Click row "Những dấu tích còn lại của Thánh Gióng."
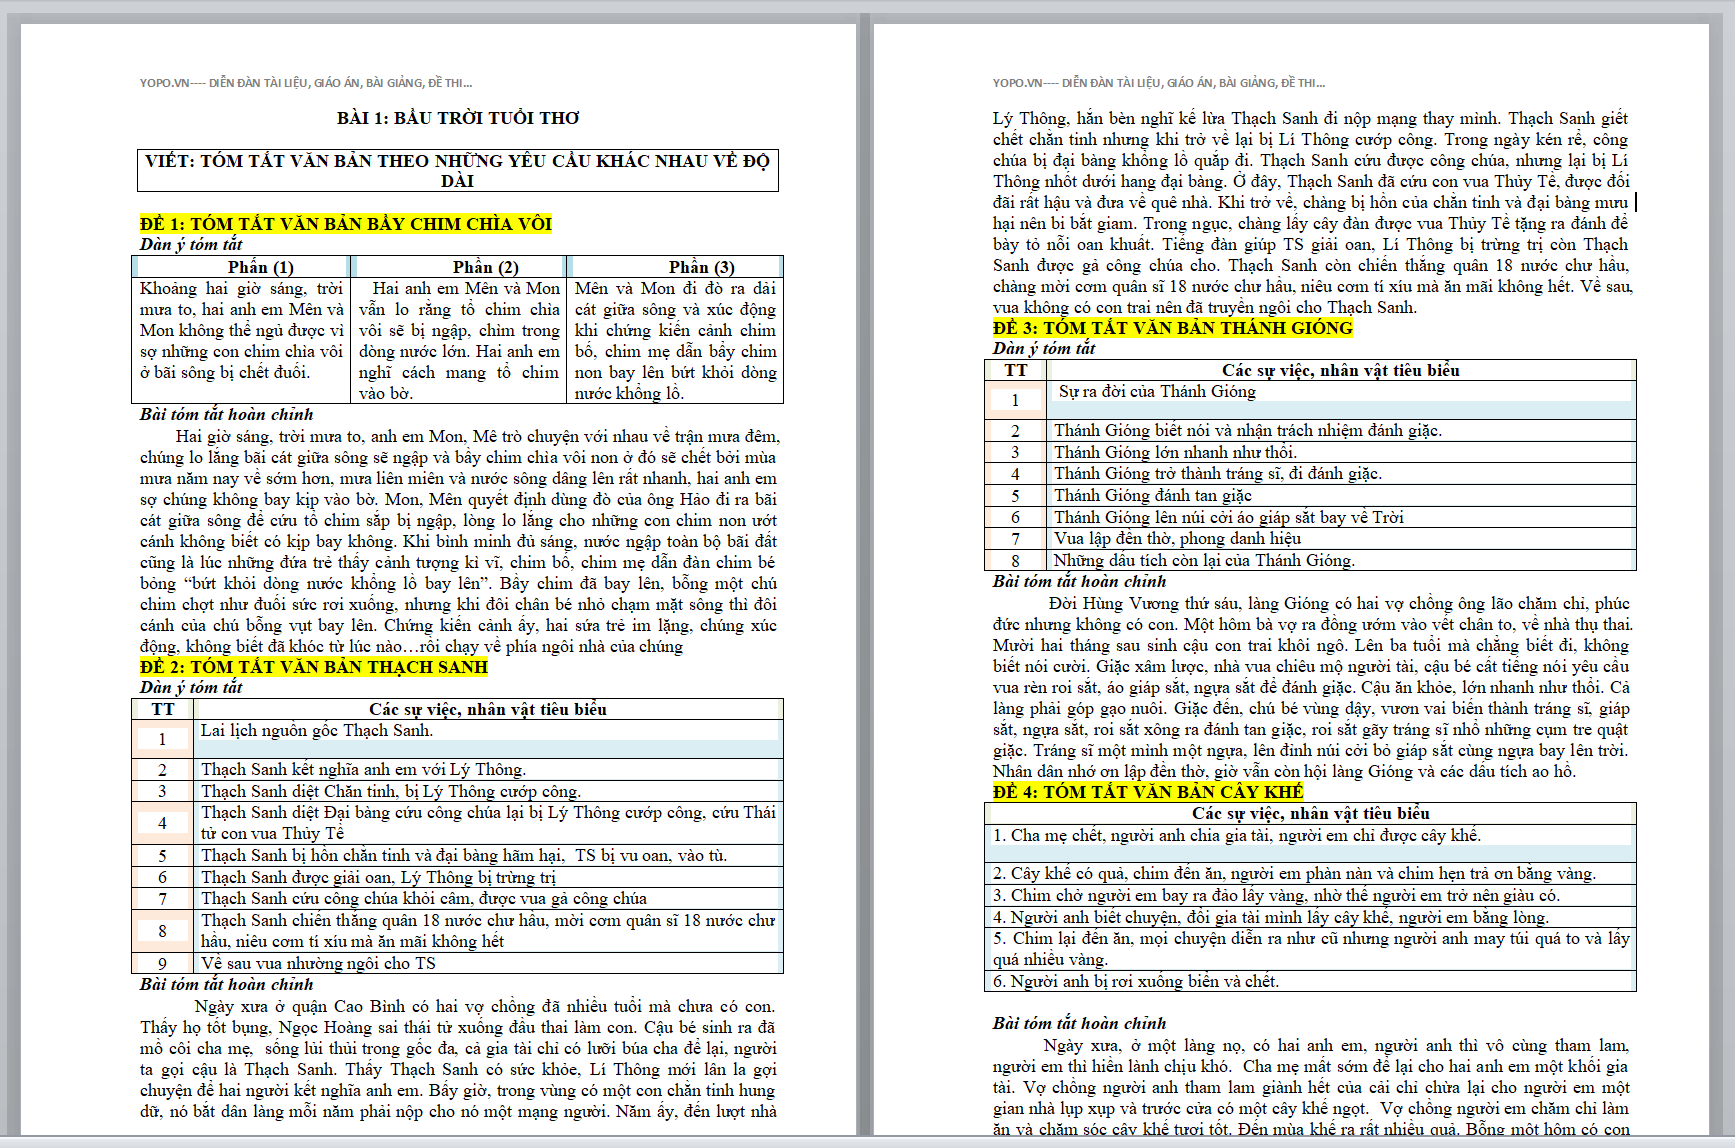Image resolution: width=1735 pixels, height=1148 pixels. [x=1310, y=560]
